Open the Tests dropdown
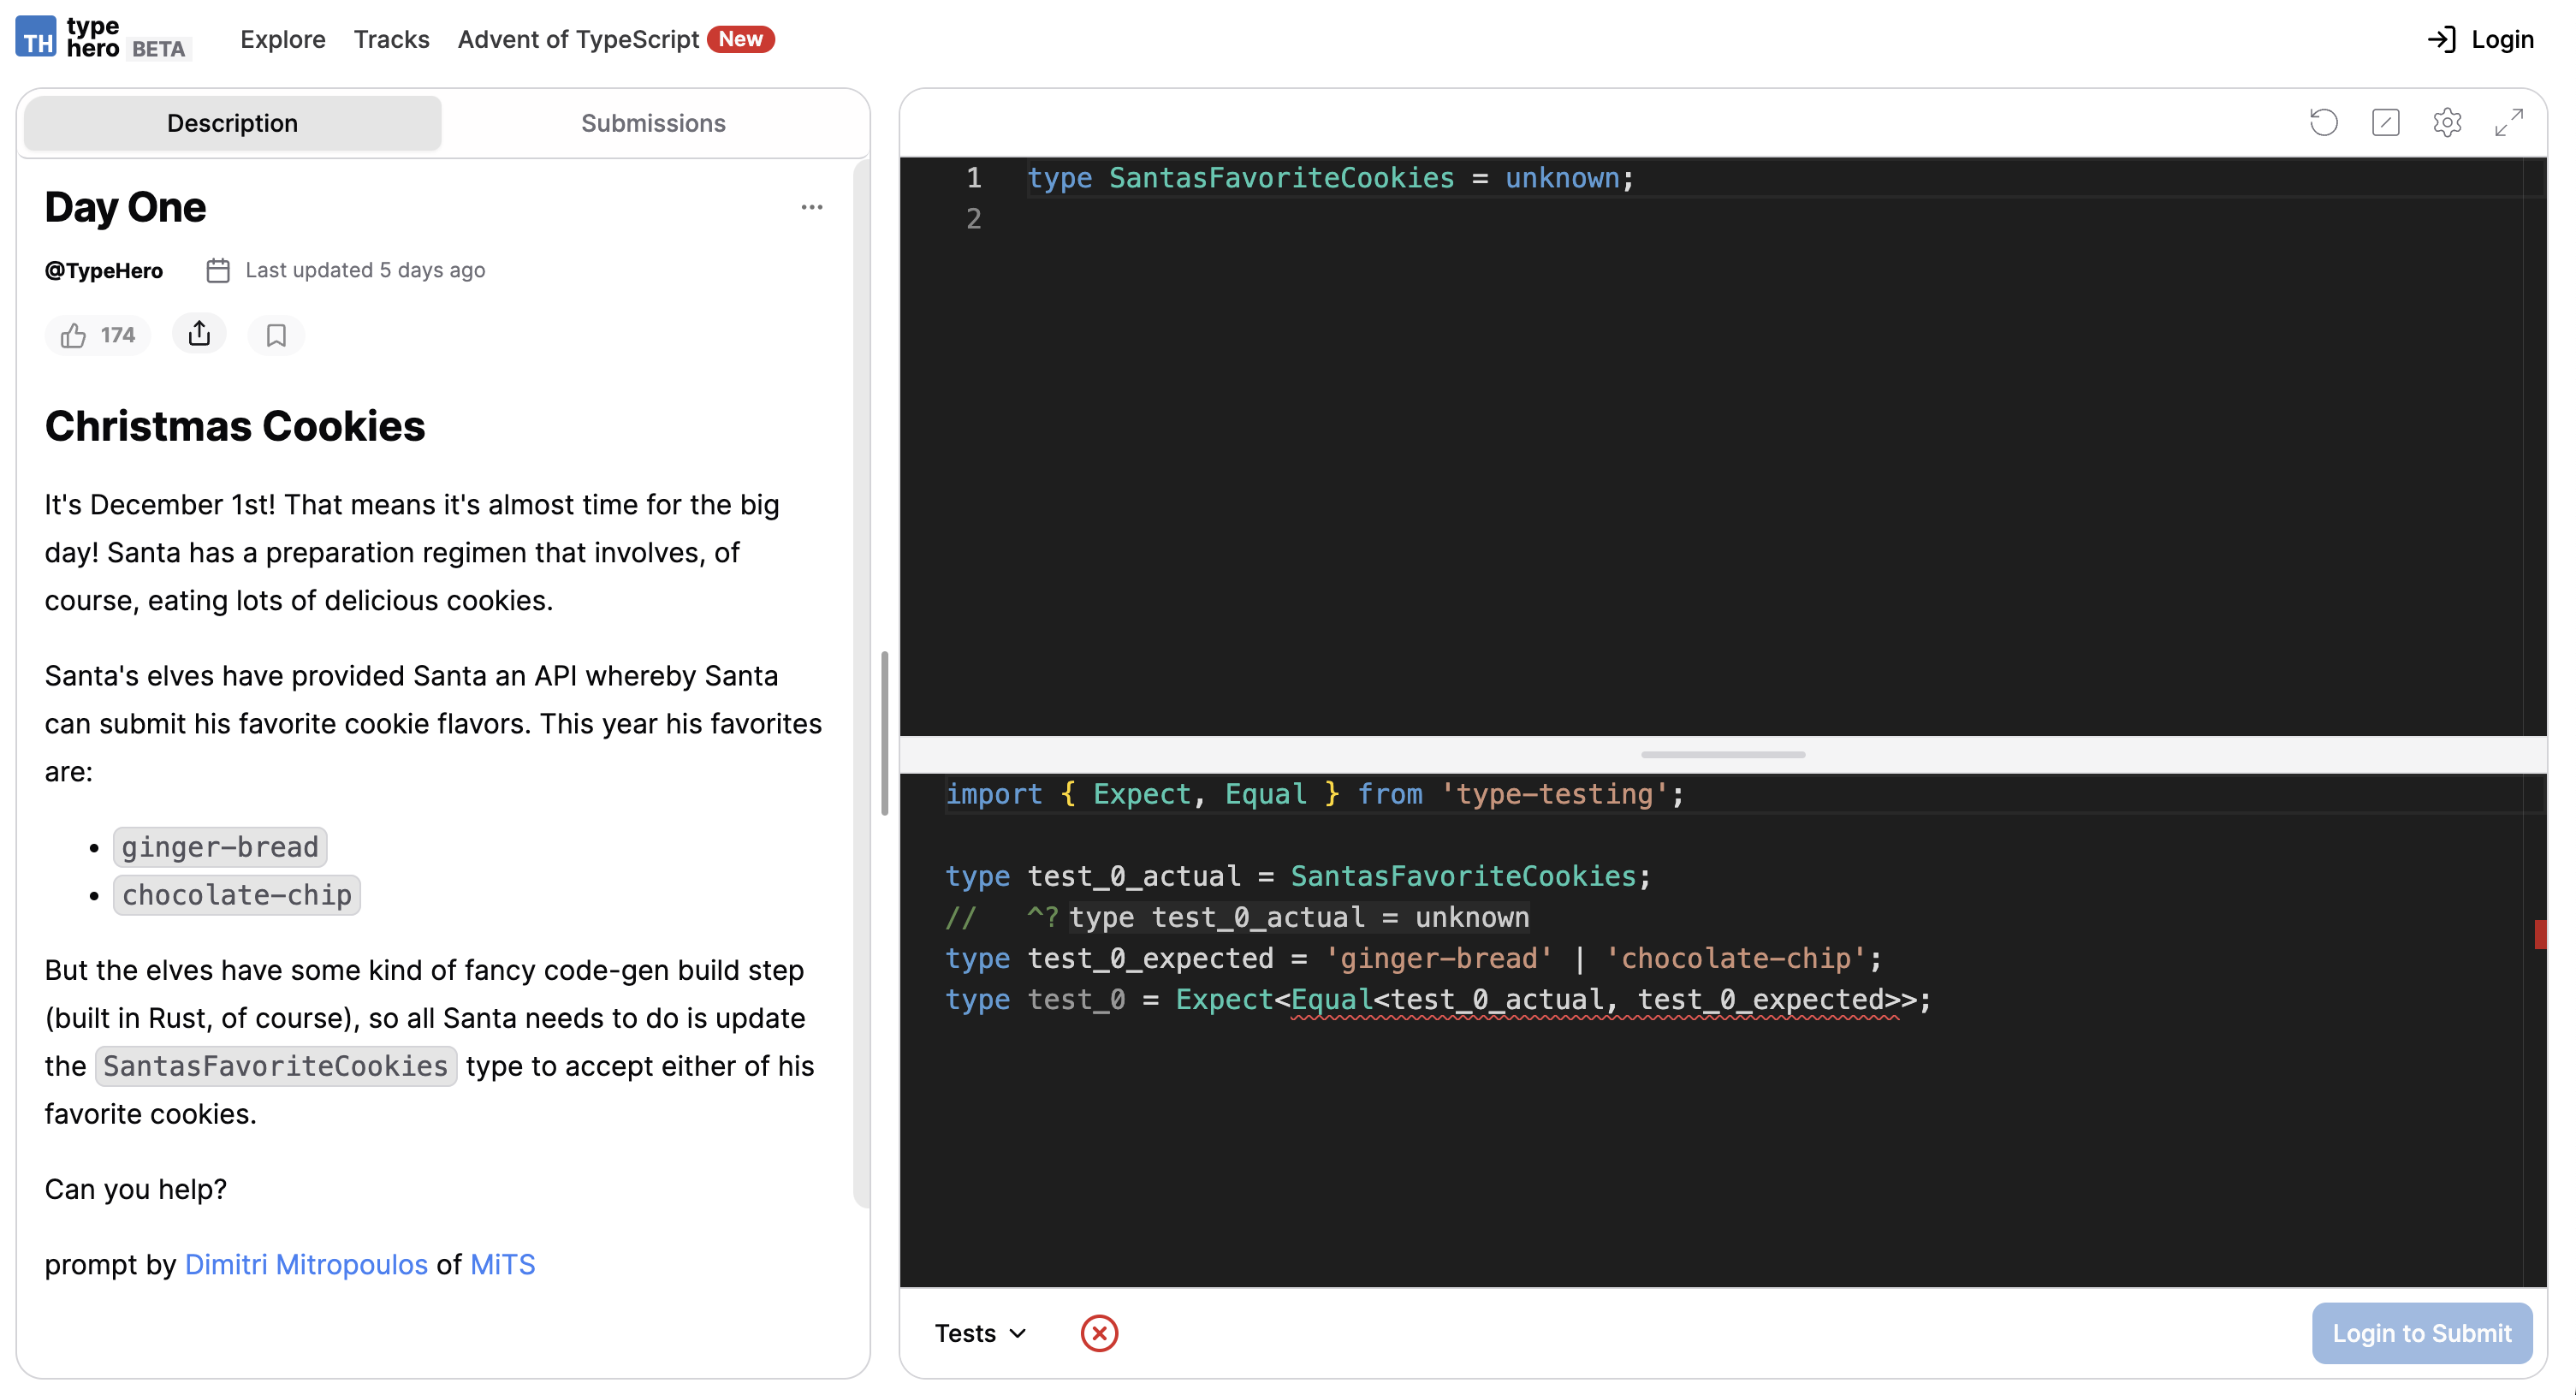Image resolution: width=2576 pixels, height=1395 pixels. pos(980,1332)
